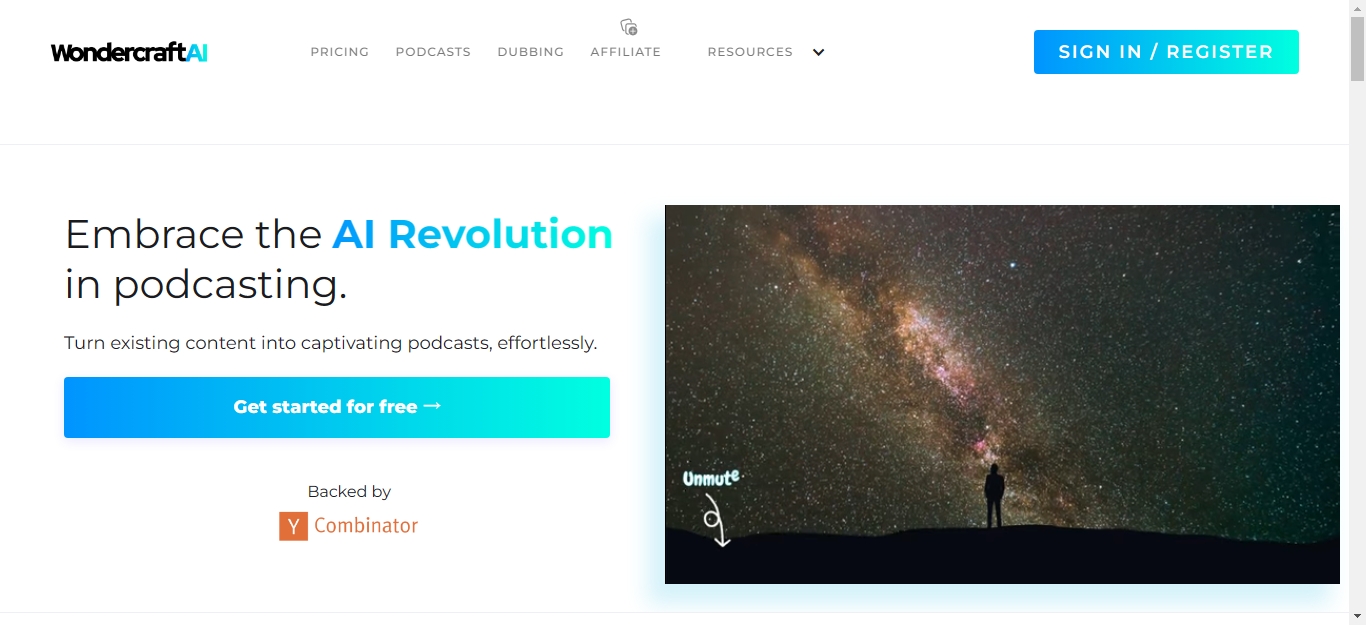Click Get started for free button
Screen dimensions: 1366x625
pos(337,407)
